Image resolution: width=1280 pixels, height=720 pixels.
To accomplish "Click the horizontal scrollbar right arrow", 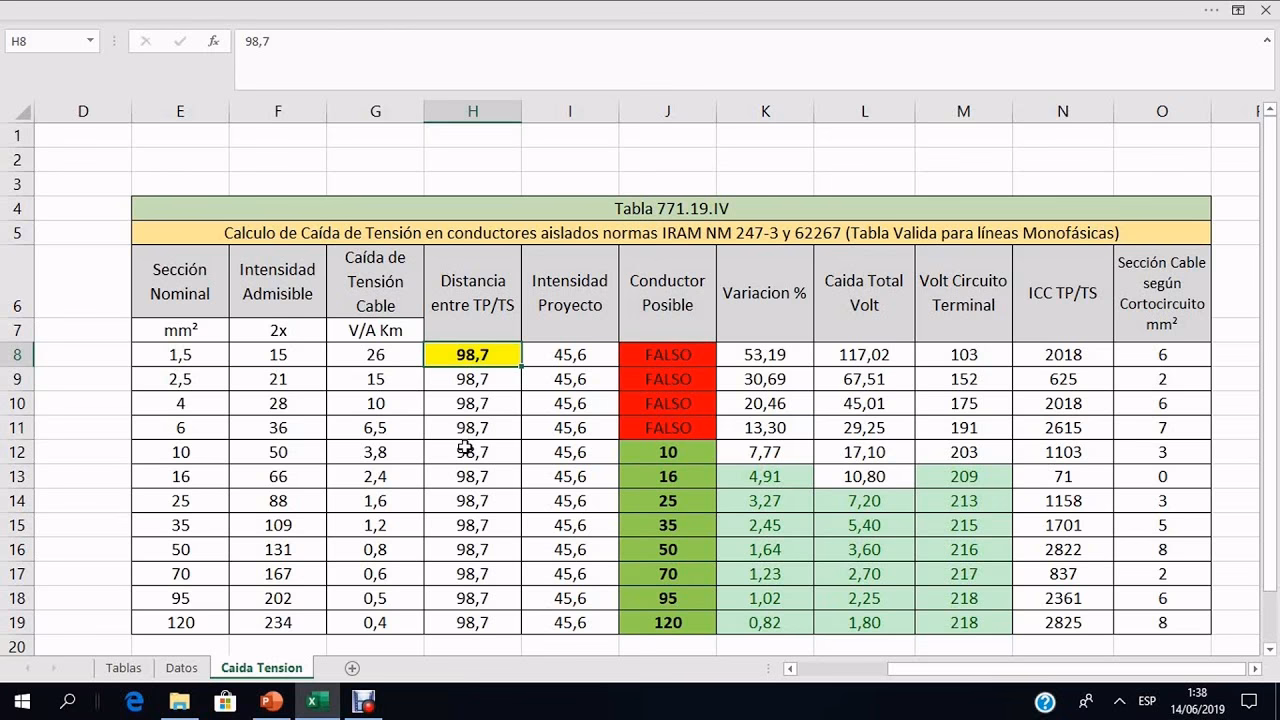I will pyautogui.click(x=1255, y=668).
